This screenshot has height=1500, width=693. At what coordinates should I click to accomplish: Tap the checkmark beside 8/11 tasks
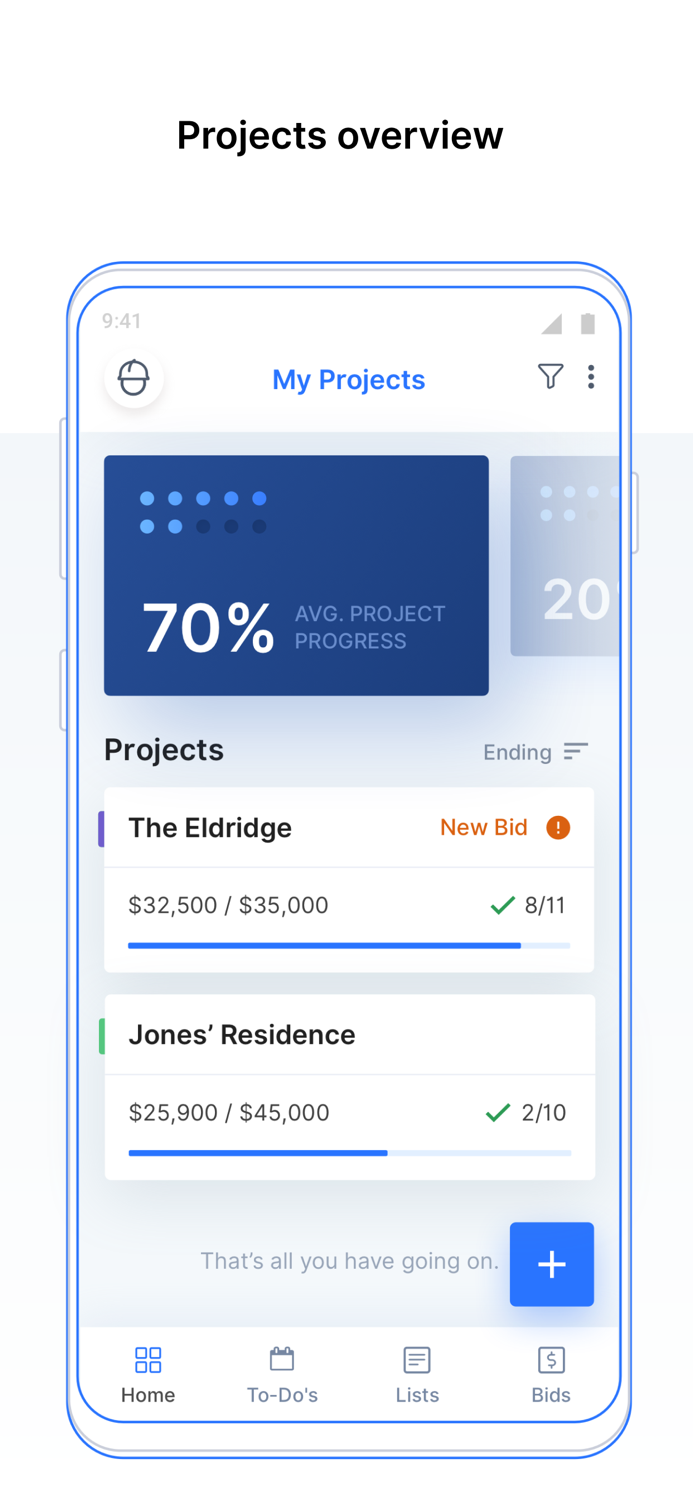[x=501, y=904]
